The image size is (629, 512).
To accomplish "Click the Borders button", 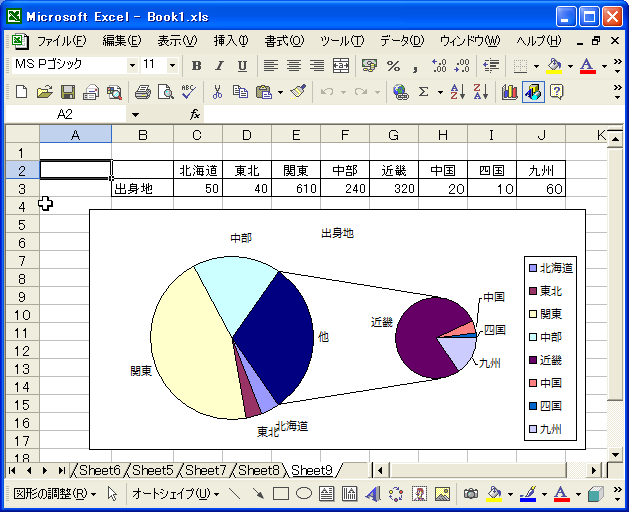I will click(520, 65).
